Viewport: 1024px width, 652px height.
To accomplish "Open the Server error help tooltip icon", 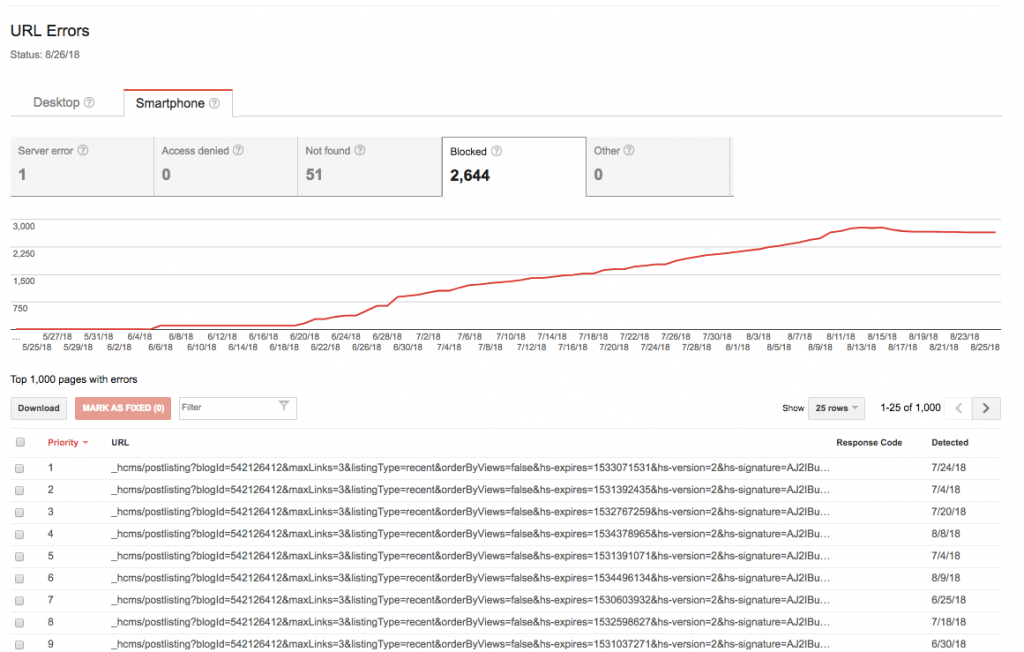I will point(83,151).
